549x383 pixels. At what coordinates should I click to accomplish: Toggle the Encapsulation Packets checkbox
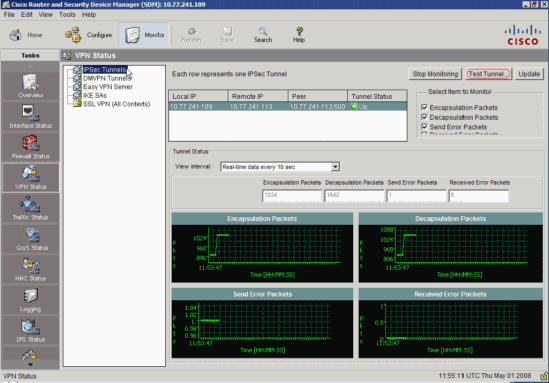coord(424,107)
